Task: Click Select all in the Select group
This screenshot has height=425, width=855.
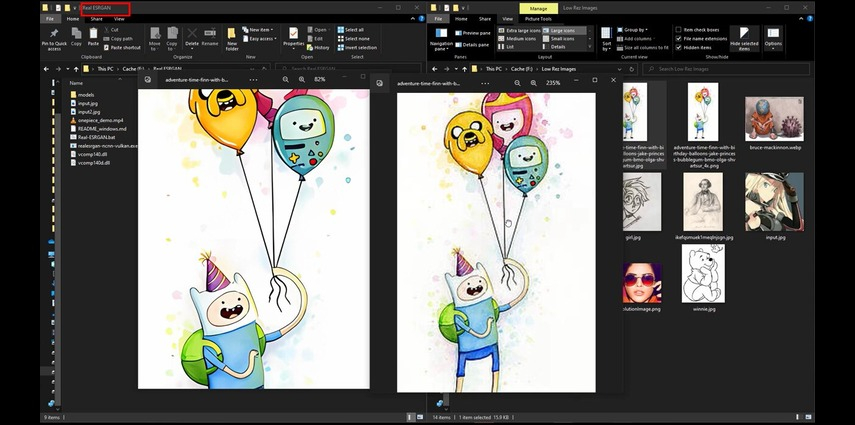Action: coord(350,30)
